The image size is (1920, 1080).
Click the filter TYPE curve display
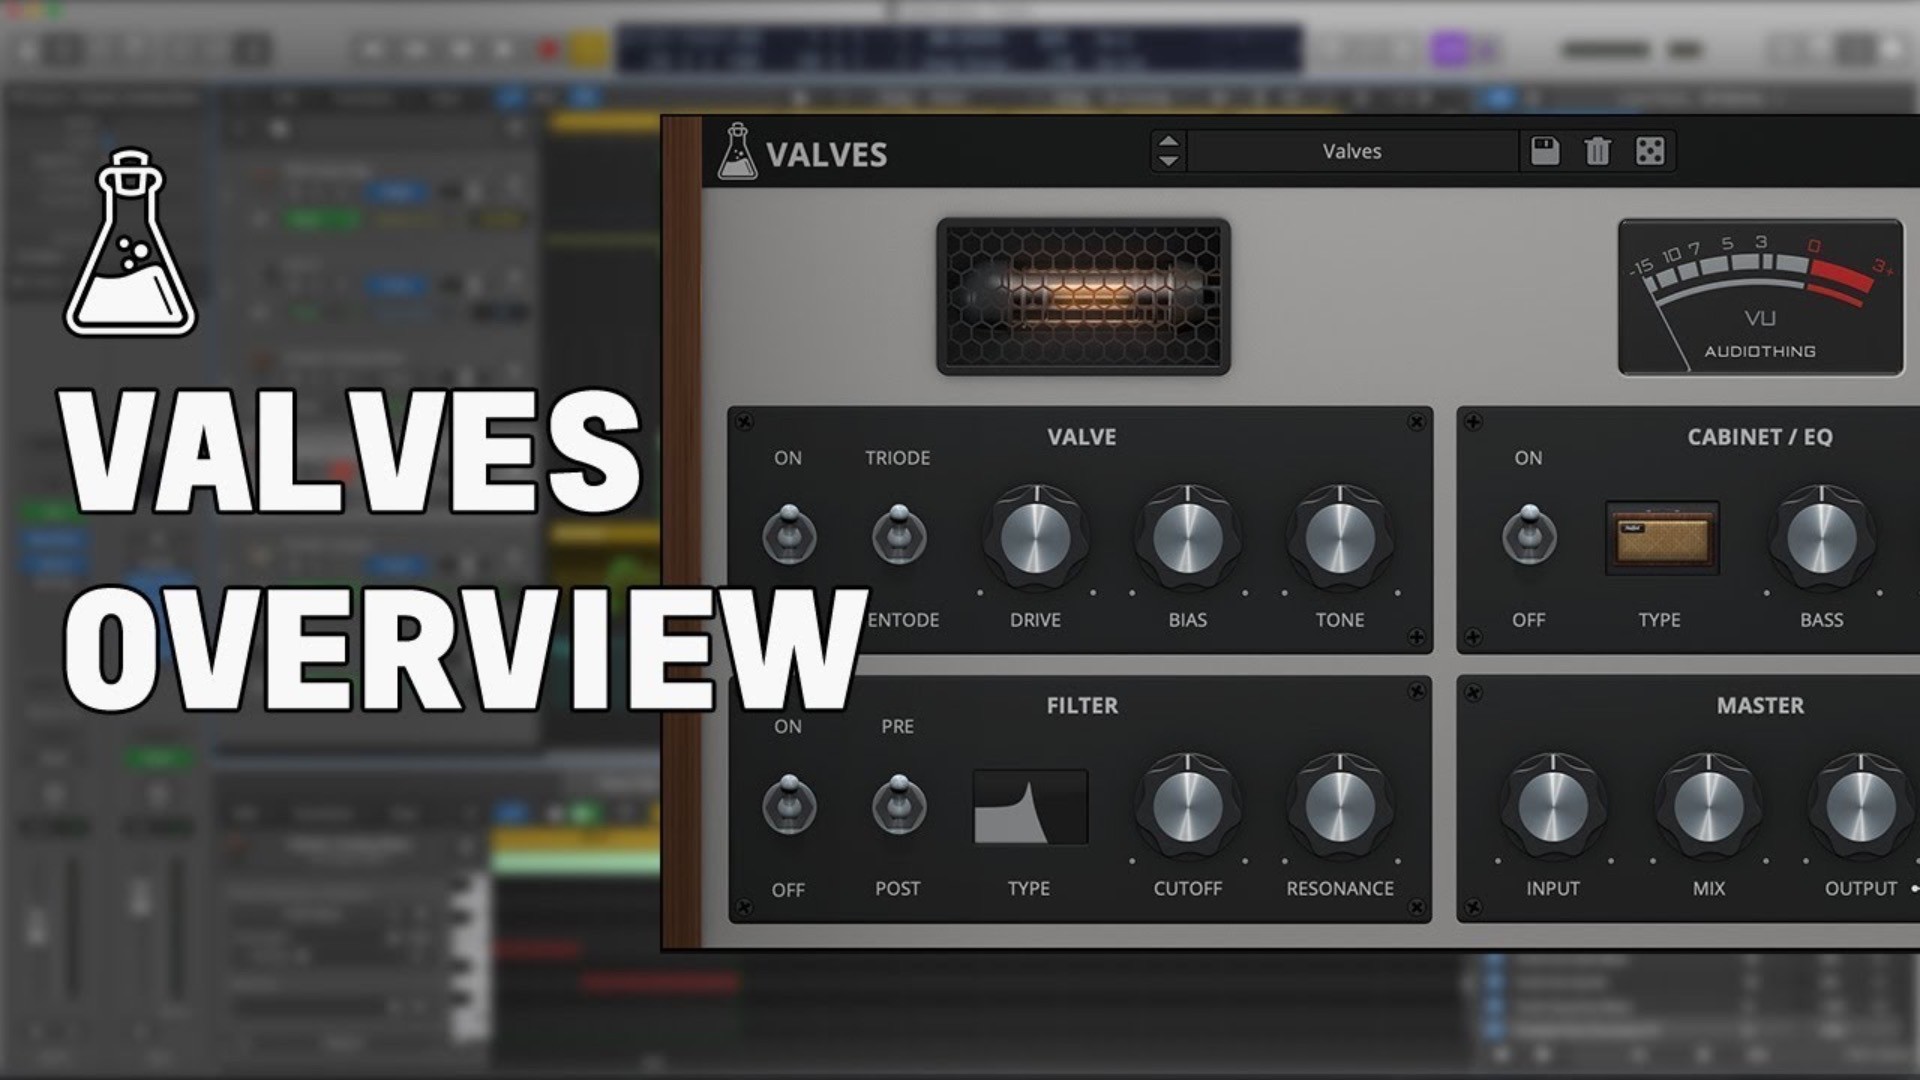(1030, 807)
